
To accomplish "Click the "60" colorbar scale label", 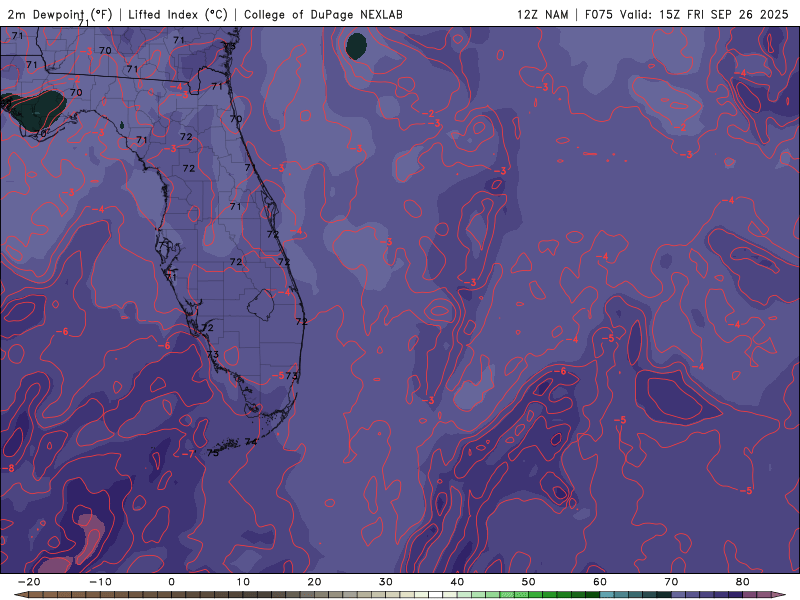I will pos(600,582).
